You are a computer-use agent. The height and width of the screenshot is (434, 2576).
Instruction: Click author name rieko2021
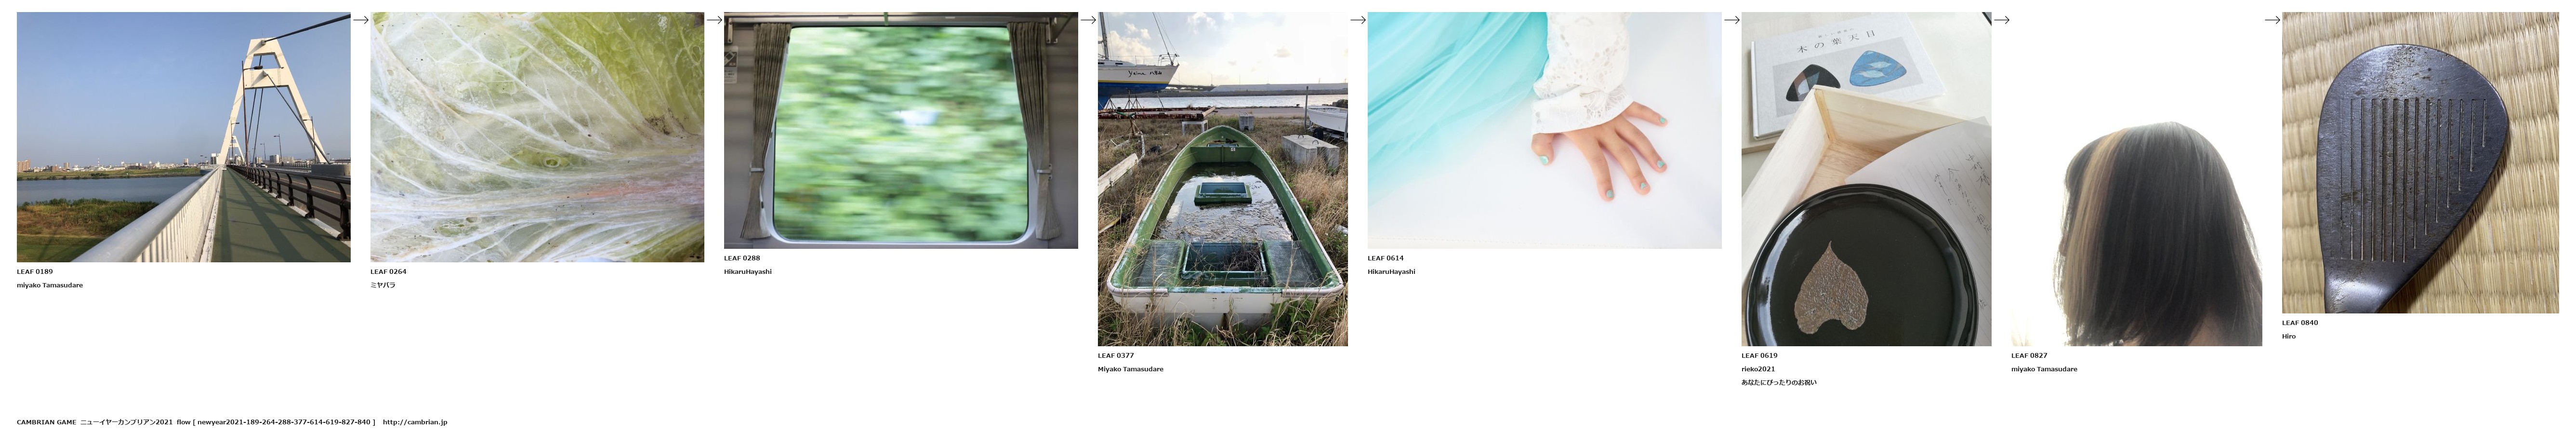(x=1759, y=369)
